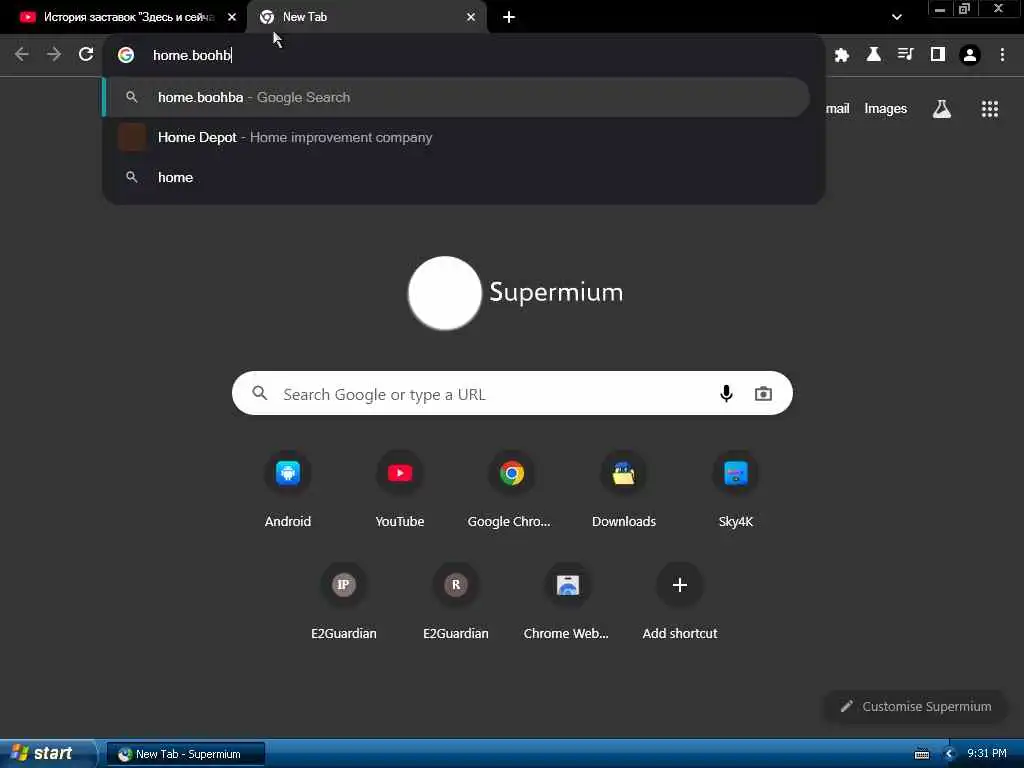Select the home search suggestion
The width and height of the screenshot is (1024, 768).
click(x=457, y=177)
